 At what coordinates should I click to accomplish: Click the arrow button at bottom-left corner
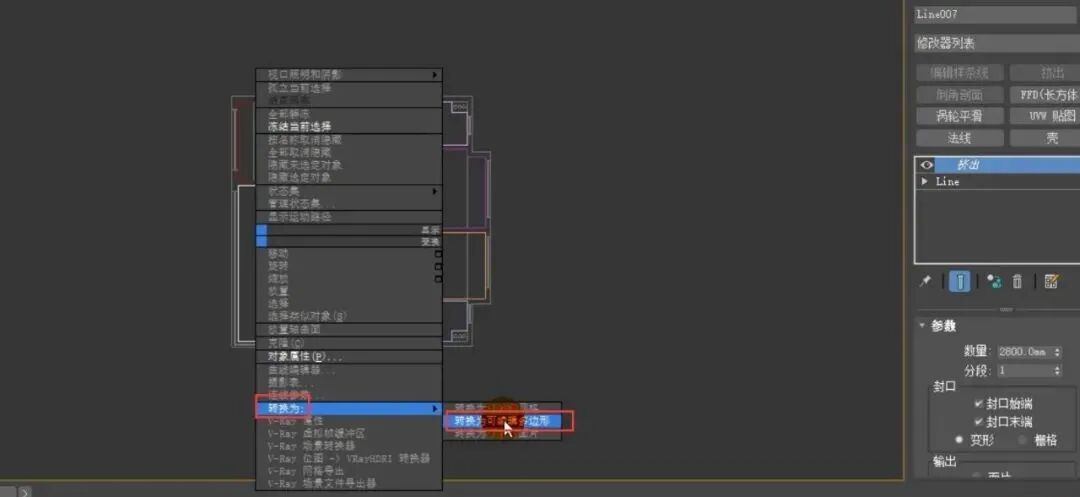point(25,491)
